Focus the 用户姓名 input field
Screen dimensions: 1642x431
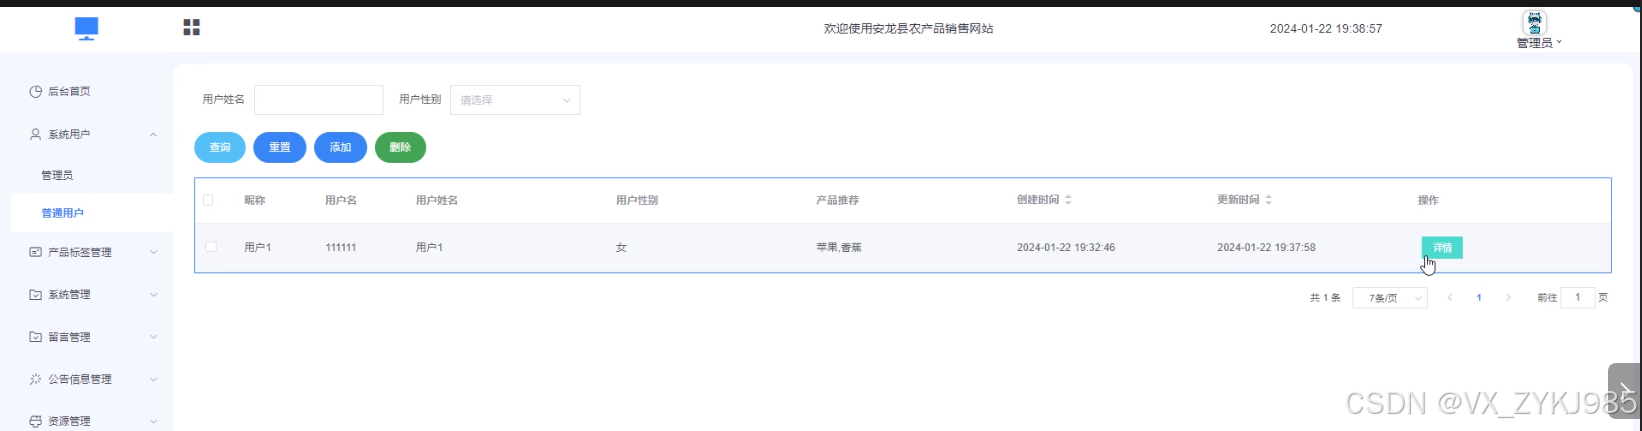[x=318, y=100]
